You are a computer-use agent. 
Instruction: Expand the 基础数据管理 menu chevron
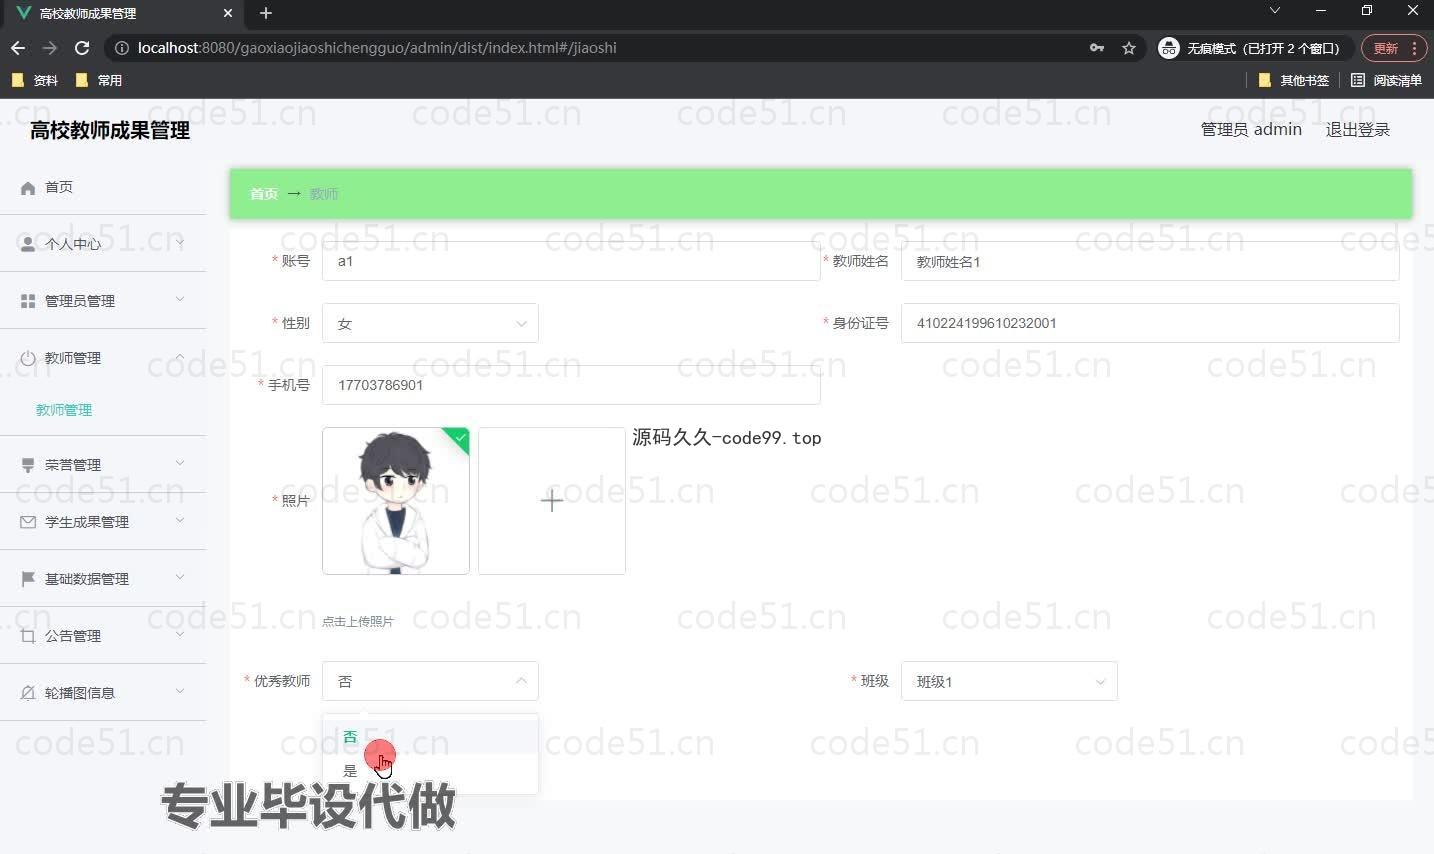(180, 578)
